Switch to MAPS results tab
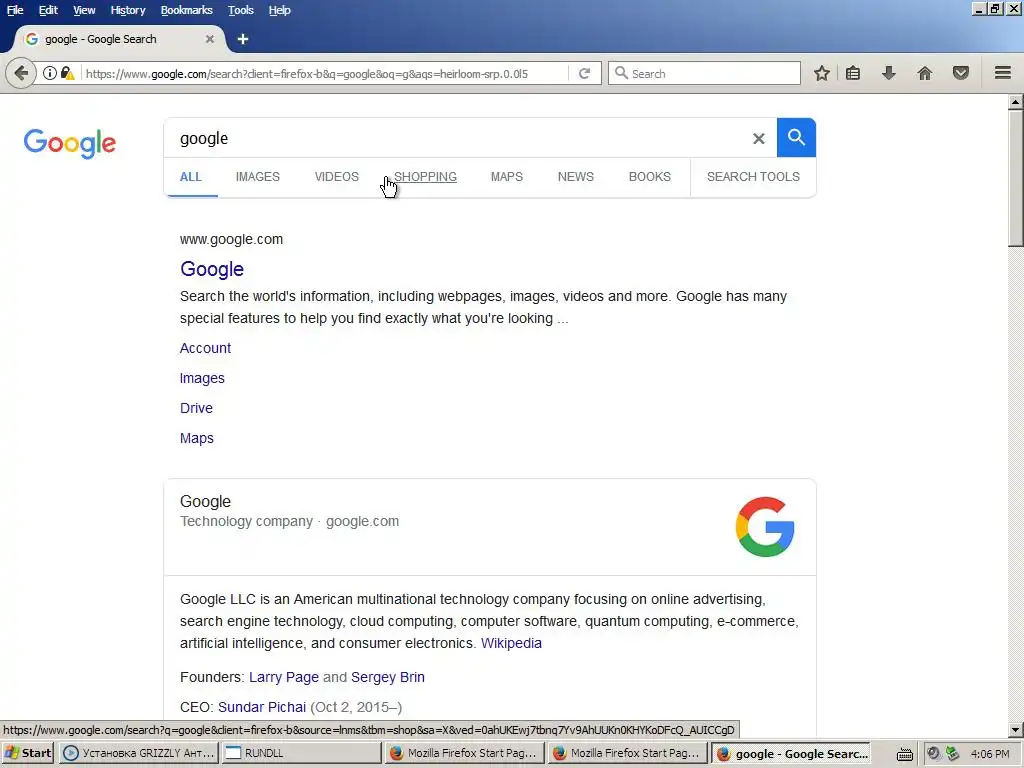 click(507, 177)
